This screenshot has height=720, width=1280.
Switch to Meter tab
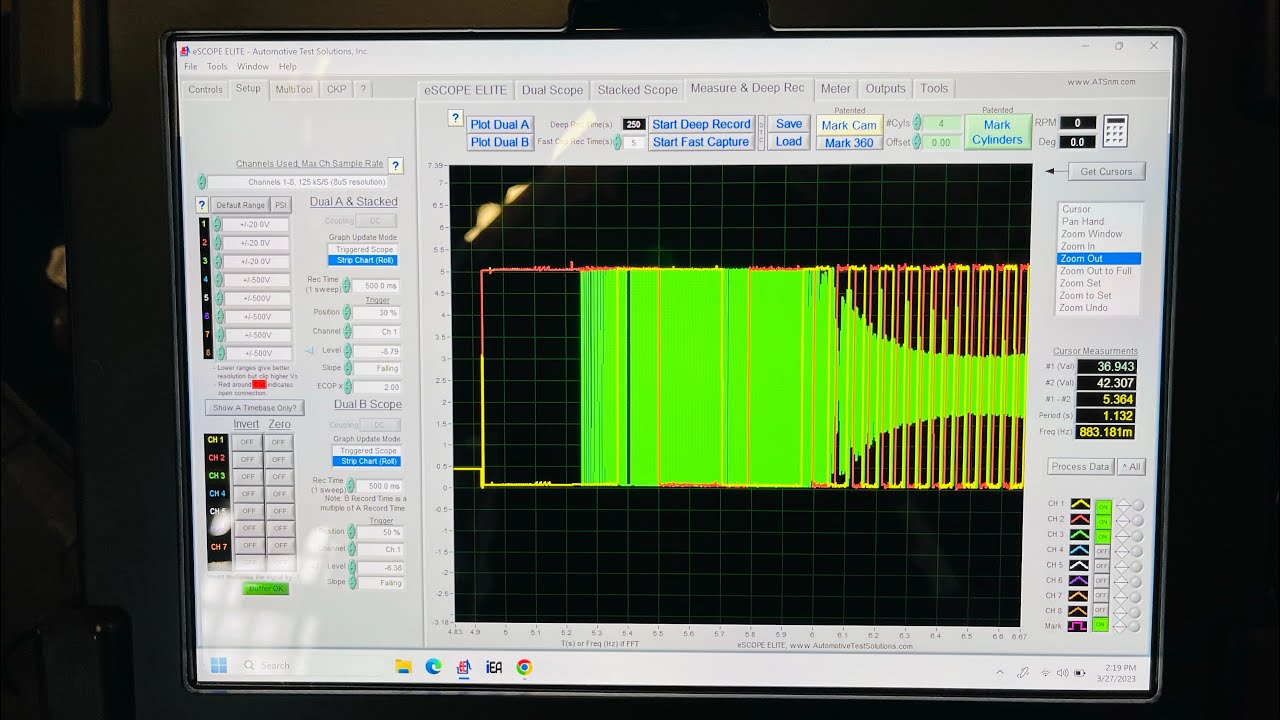click(836, 88)
